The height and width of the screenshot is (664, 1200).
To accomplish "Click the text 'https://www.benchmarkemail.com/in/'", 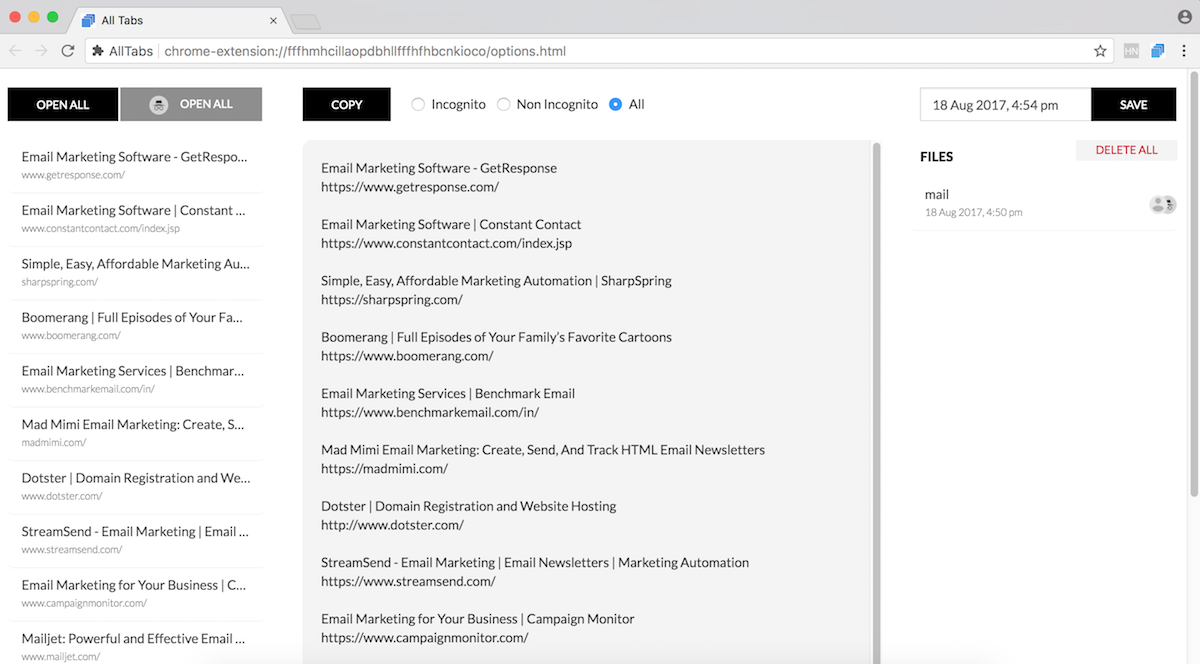I will [430, 412].
